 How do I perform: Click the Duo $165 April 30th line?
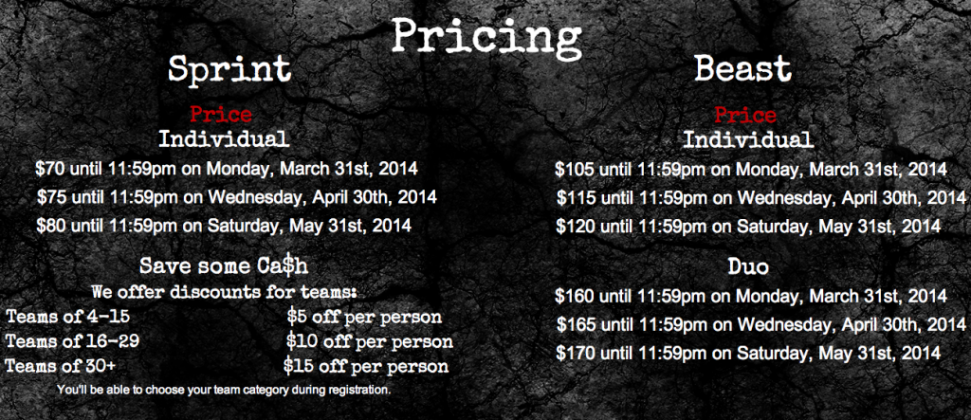761,325
